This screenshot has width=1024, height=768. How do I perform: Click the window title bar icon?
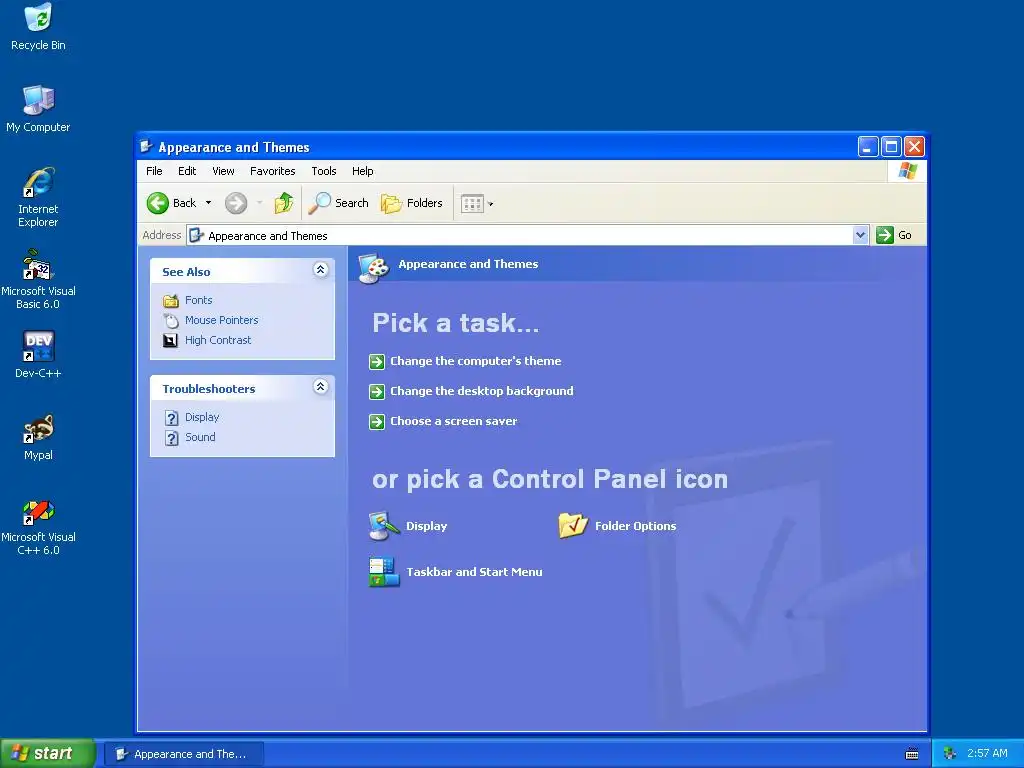(x=146, y=147)
